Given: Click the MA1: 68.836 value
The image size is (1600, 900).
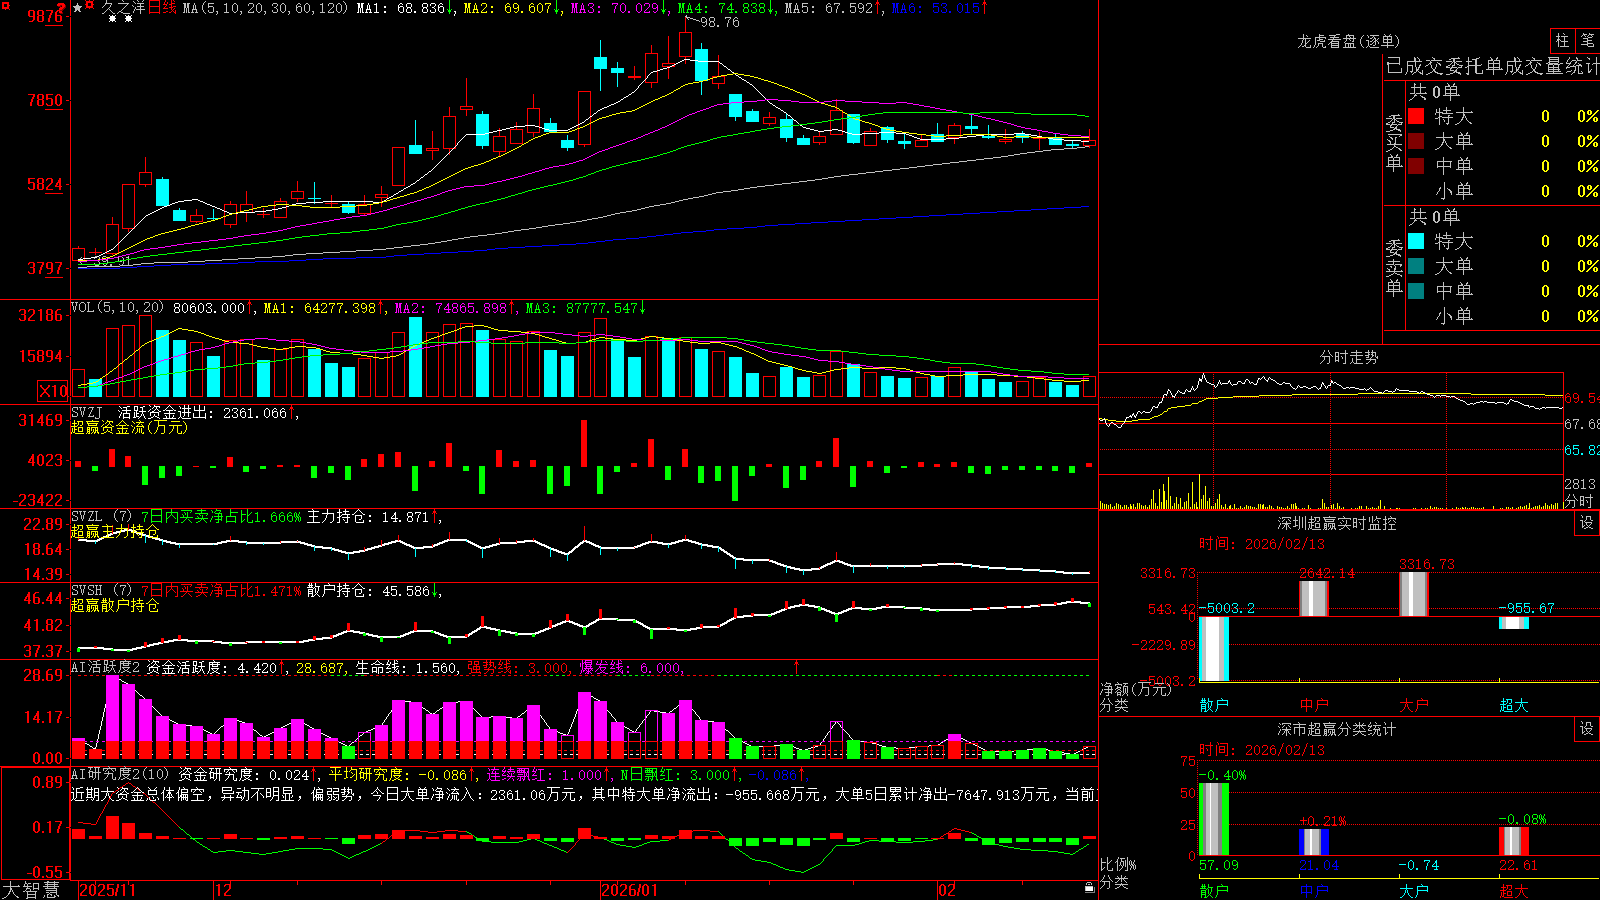Looking at the screenshot, I should click(403, 8).
